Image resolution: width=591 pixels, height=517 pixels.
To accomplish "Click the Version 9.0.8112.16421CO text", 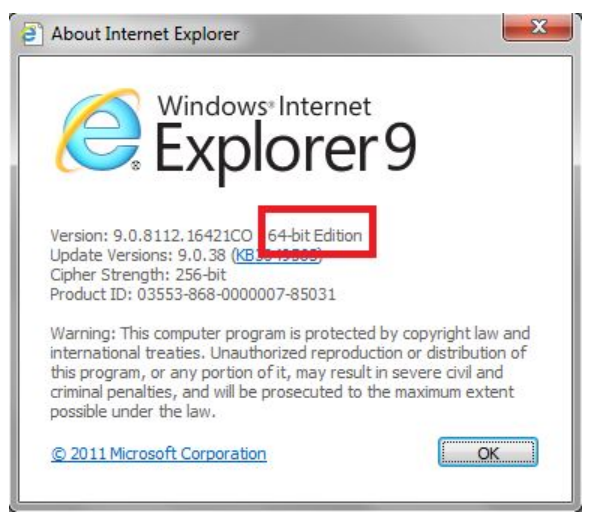I will [x=151, y=236].
